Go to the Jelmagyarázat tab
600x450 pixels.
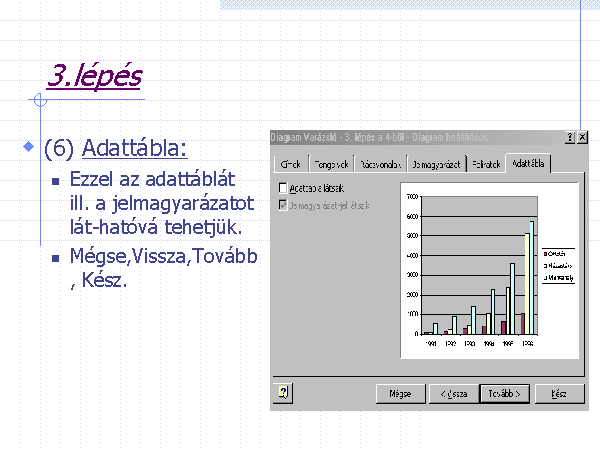click(435, 164)
